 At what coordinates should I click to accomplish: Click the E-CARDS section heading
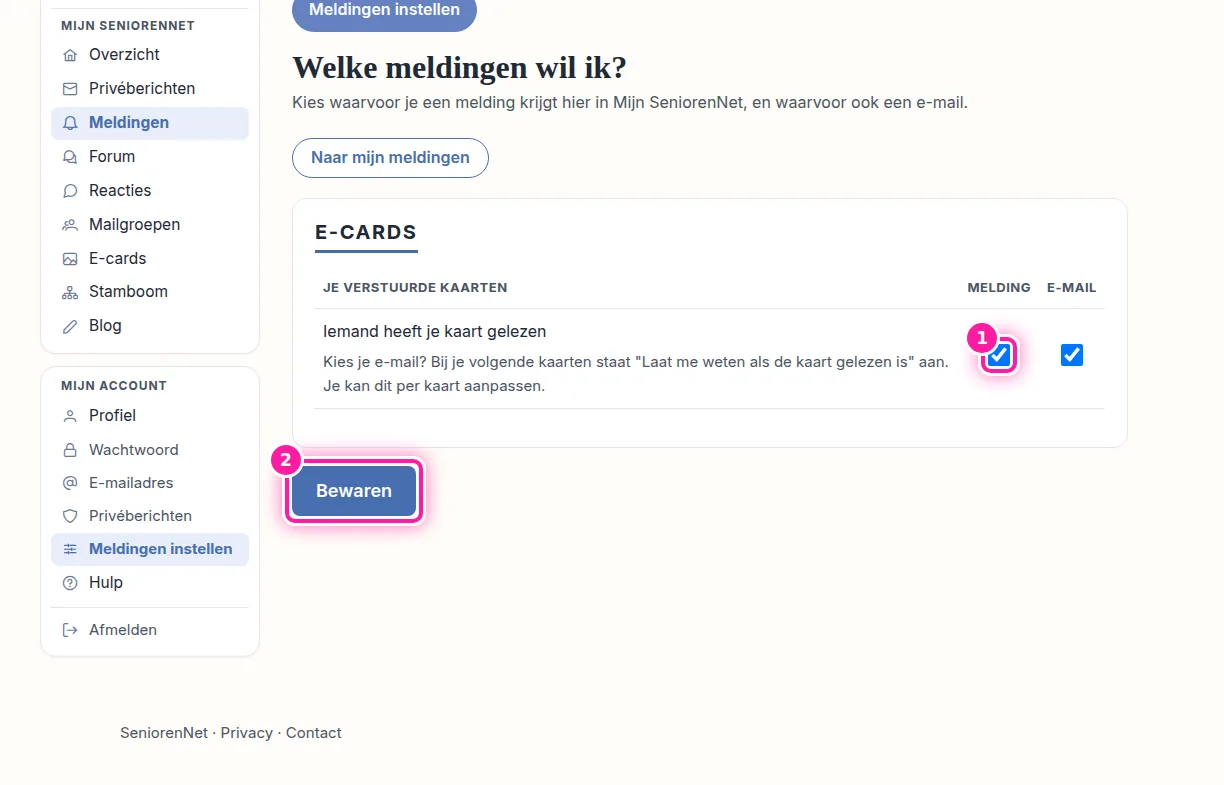point(366,233)
